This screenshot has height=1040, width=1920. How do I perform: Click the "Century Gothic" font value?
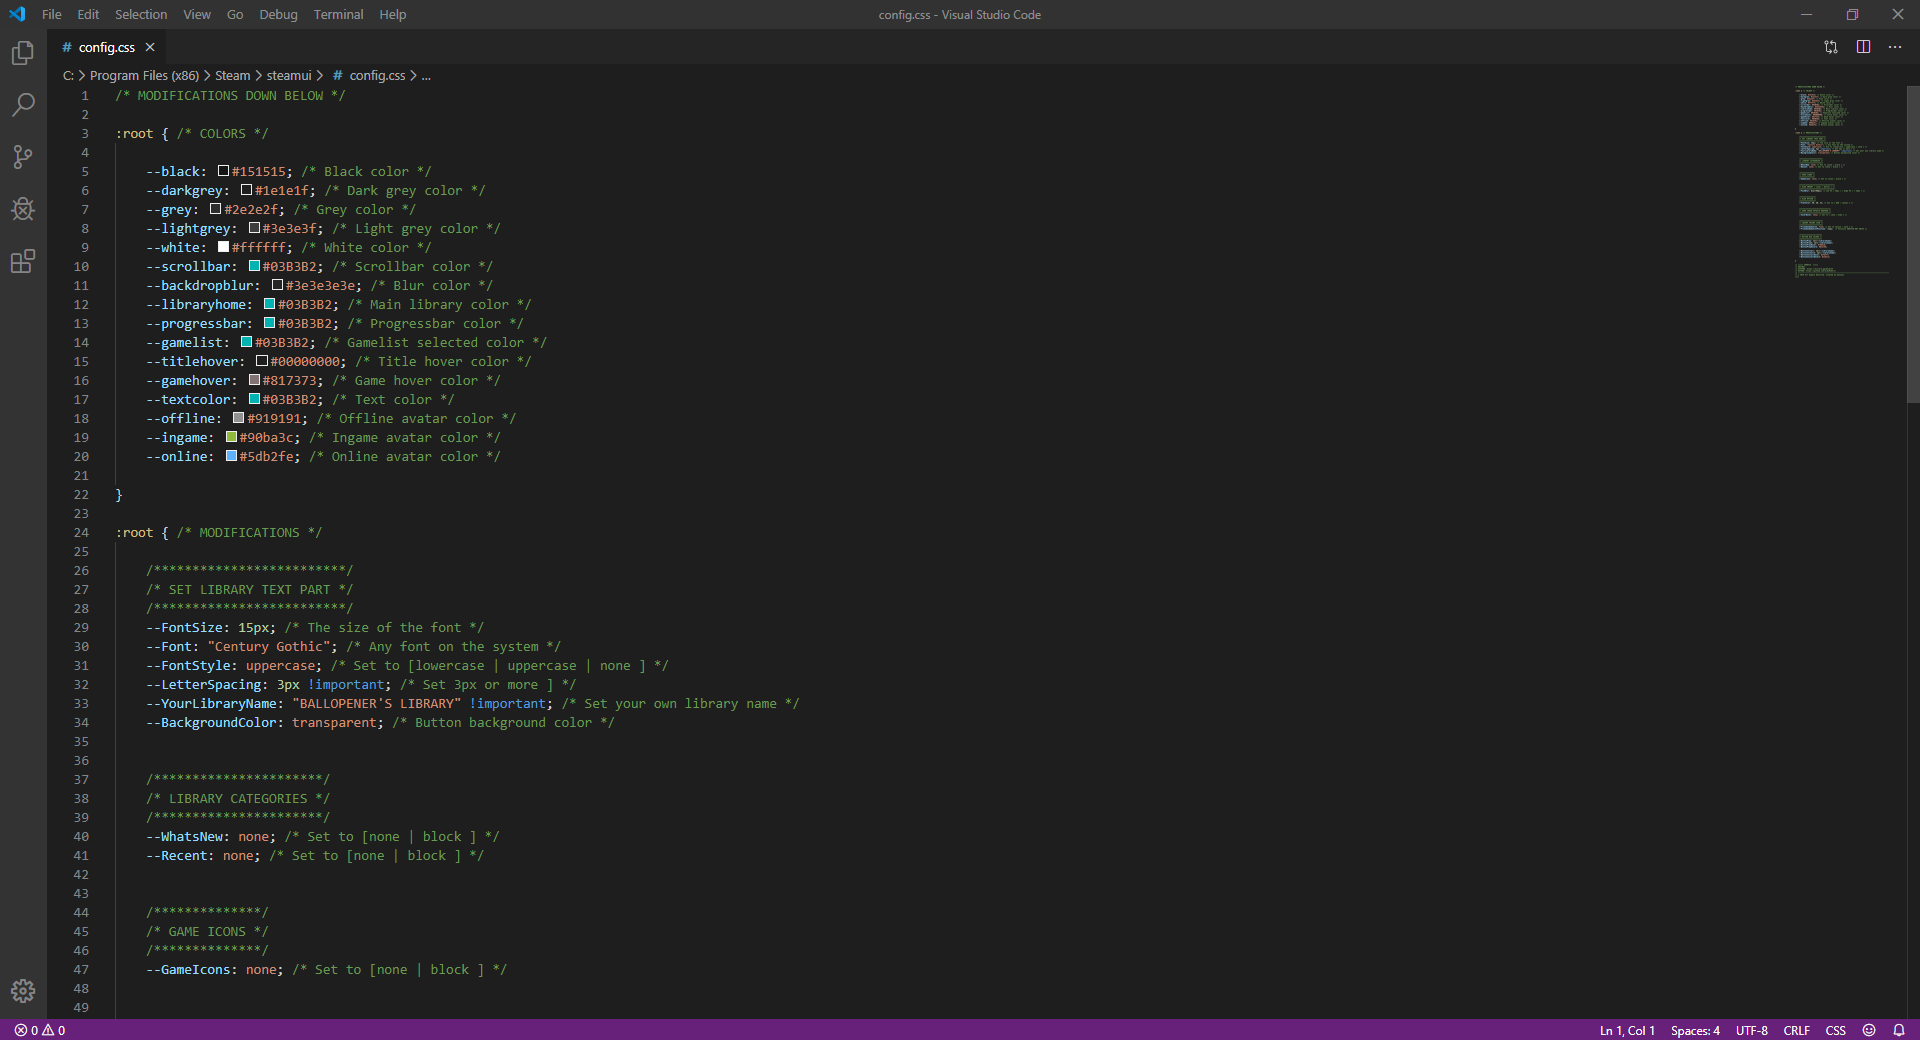pos(269,647)
